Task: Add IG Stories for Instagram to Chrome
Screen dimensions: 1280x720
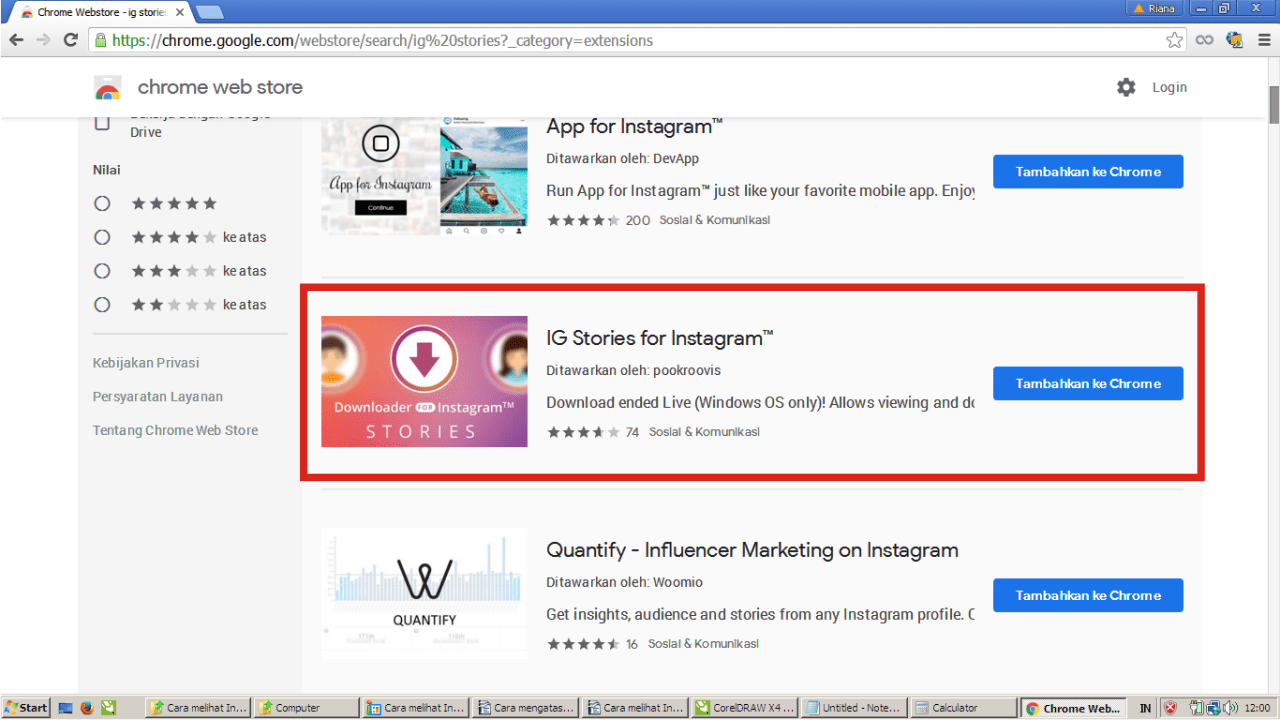Action: (x=1088, y=383)
